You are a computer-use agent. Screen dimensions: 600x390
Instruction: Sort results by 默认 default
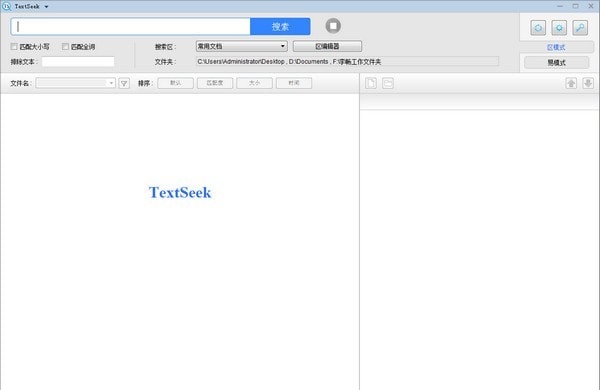tap(175, 83)
